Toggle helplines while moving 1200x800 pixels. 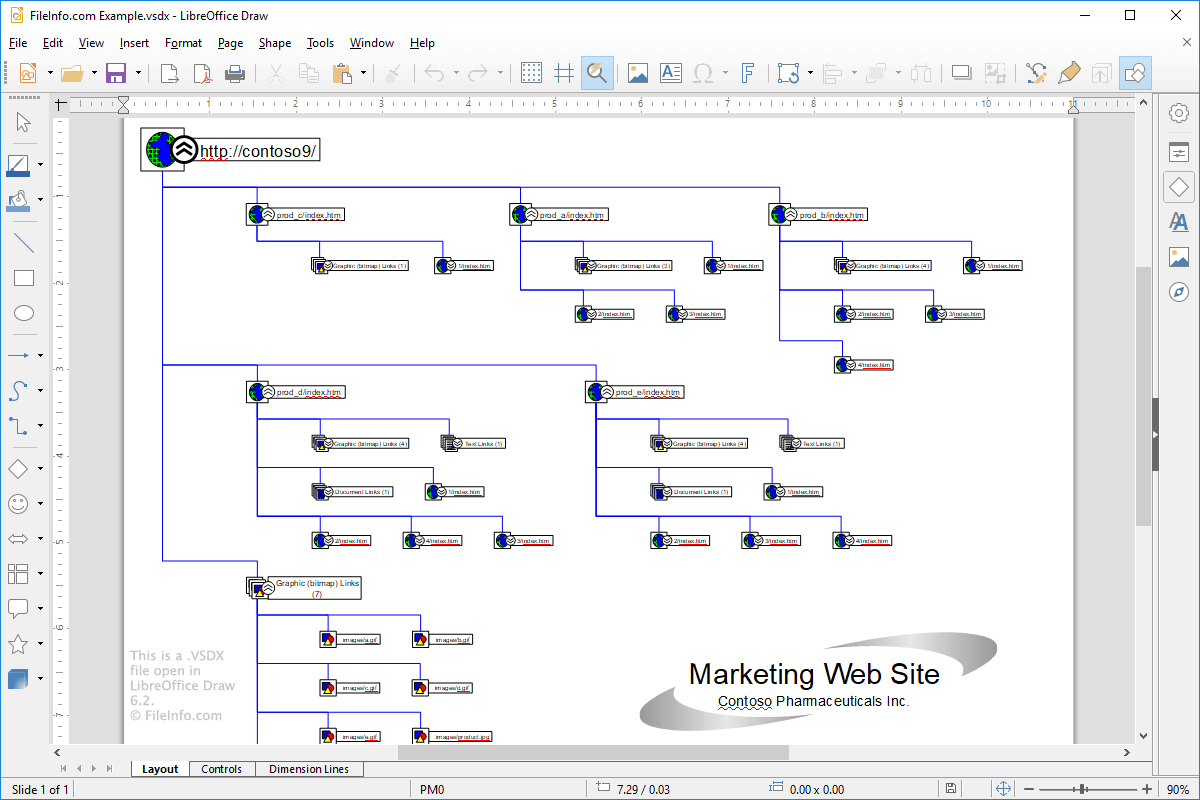click(x=564, y=73)
